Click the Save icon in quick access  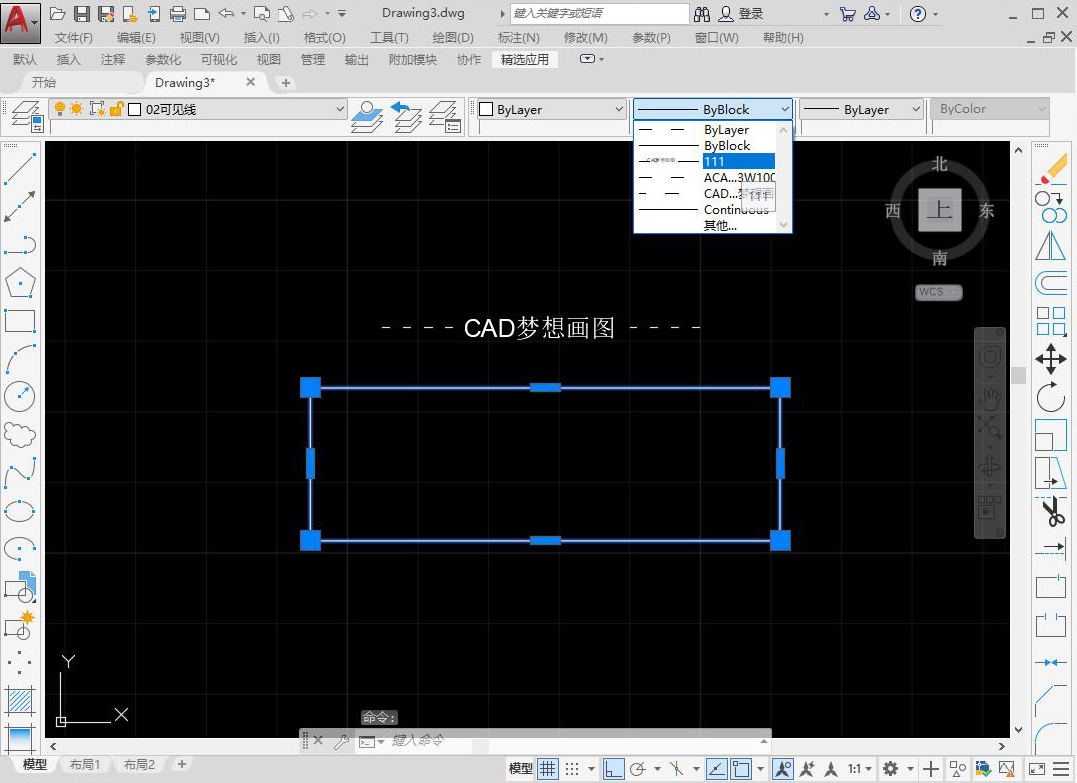pyautogui.click(x=82, y=14)
